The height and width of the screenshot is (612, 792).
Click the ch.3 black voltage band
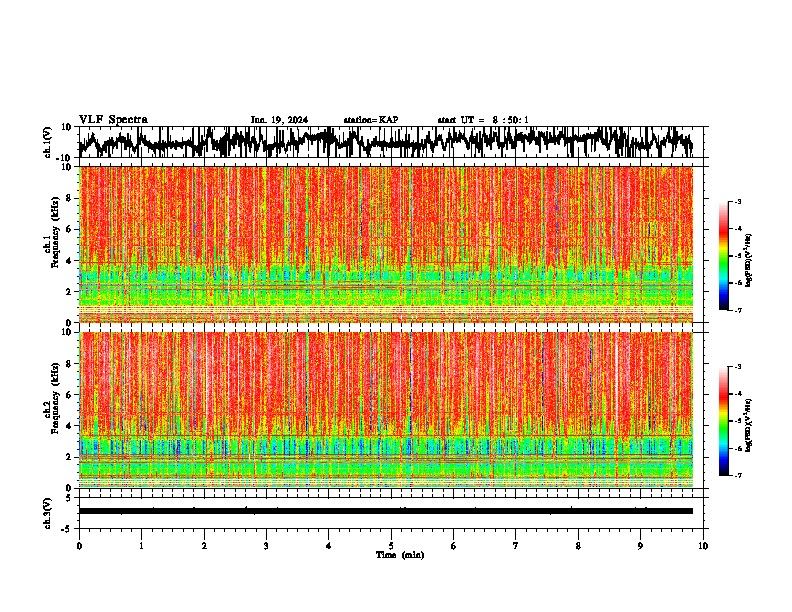coord(386,511)
